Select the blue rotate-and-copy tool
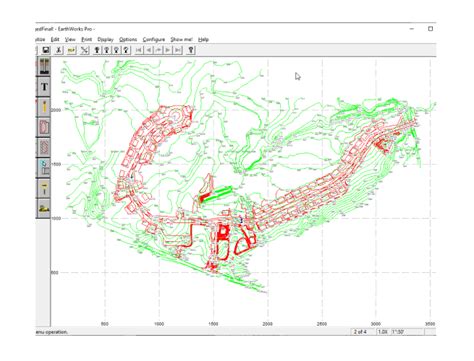Image resolution: width=474 pixels, height=361 pixels. click(x=44, y=168)
